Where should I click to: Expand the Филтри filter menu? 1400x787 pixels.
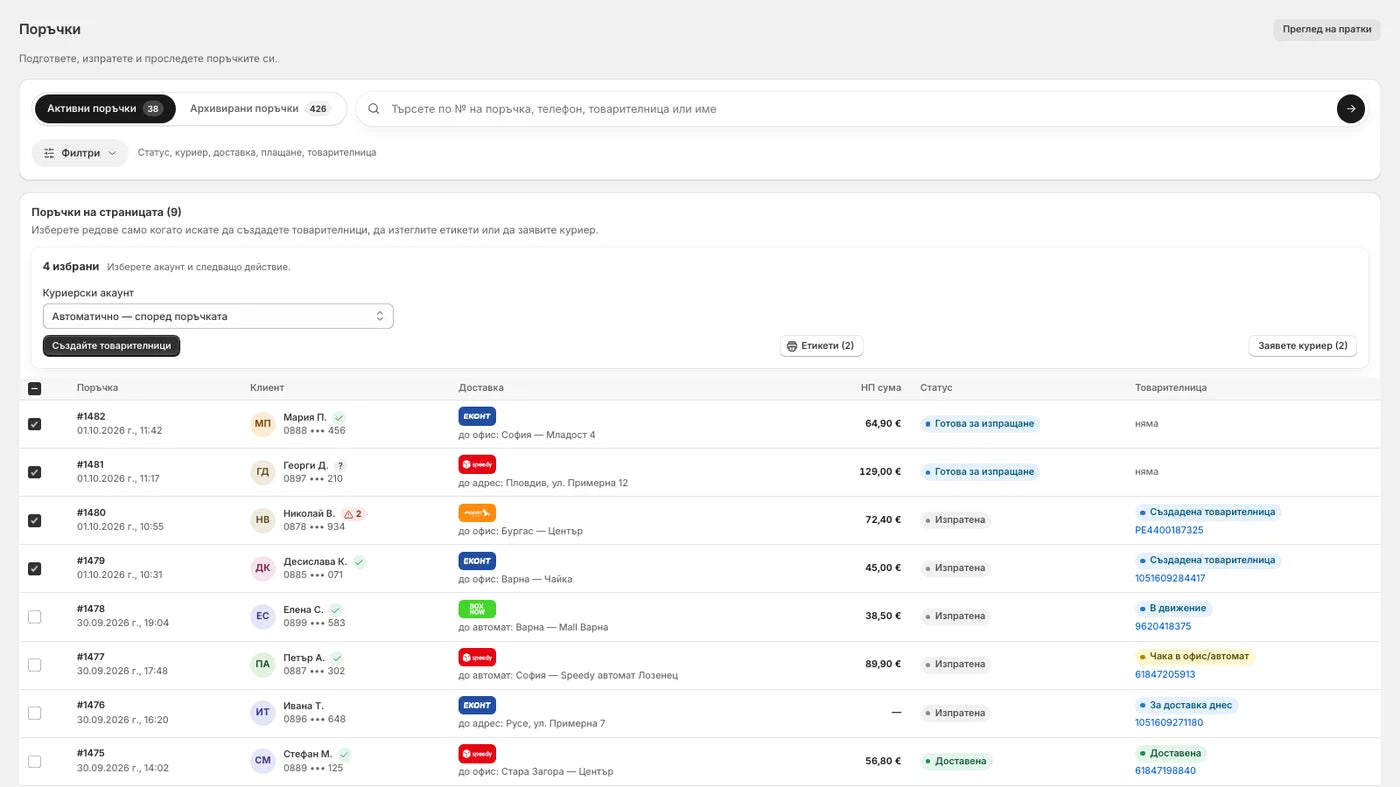80,153
